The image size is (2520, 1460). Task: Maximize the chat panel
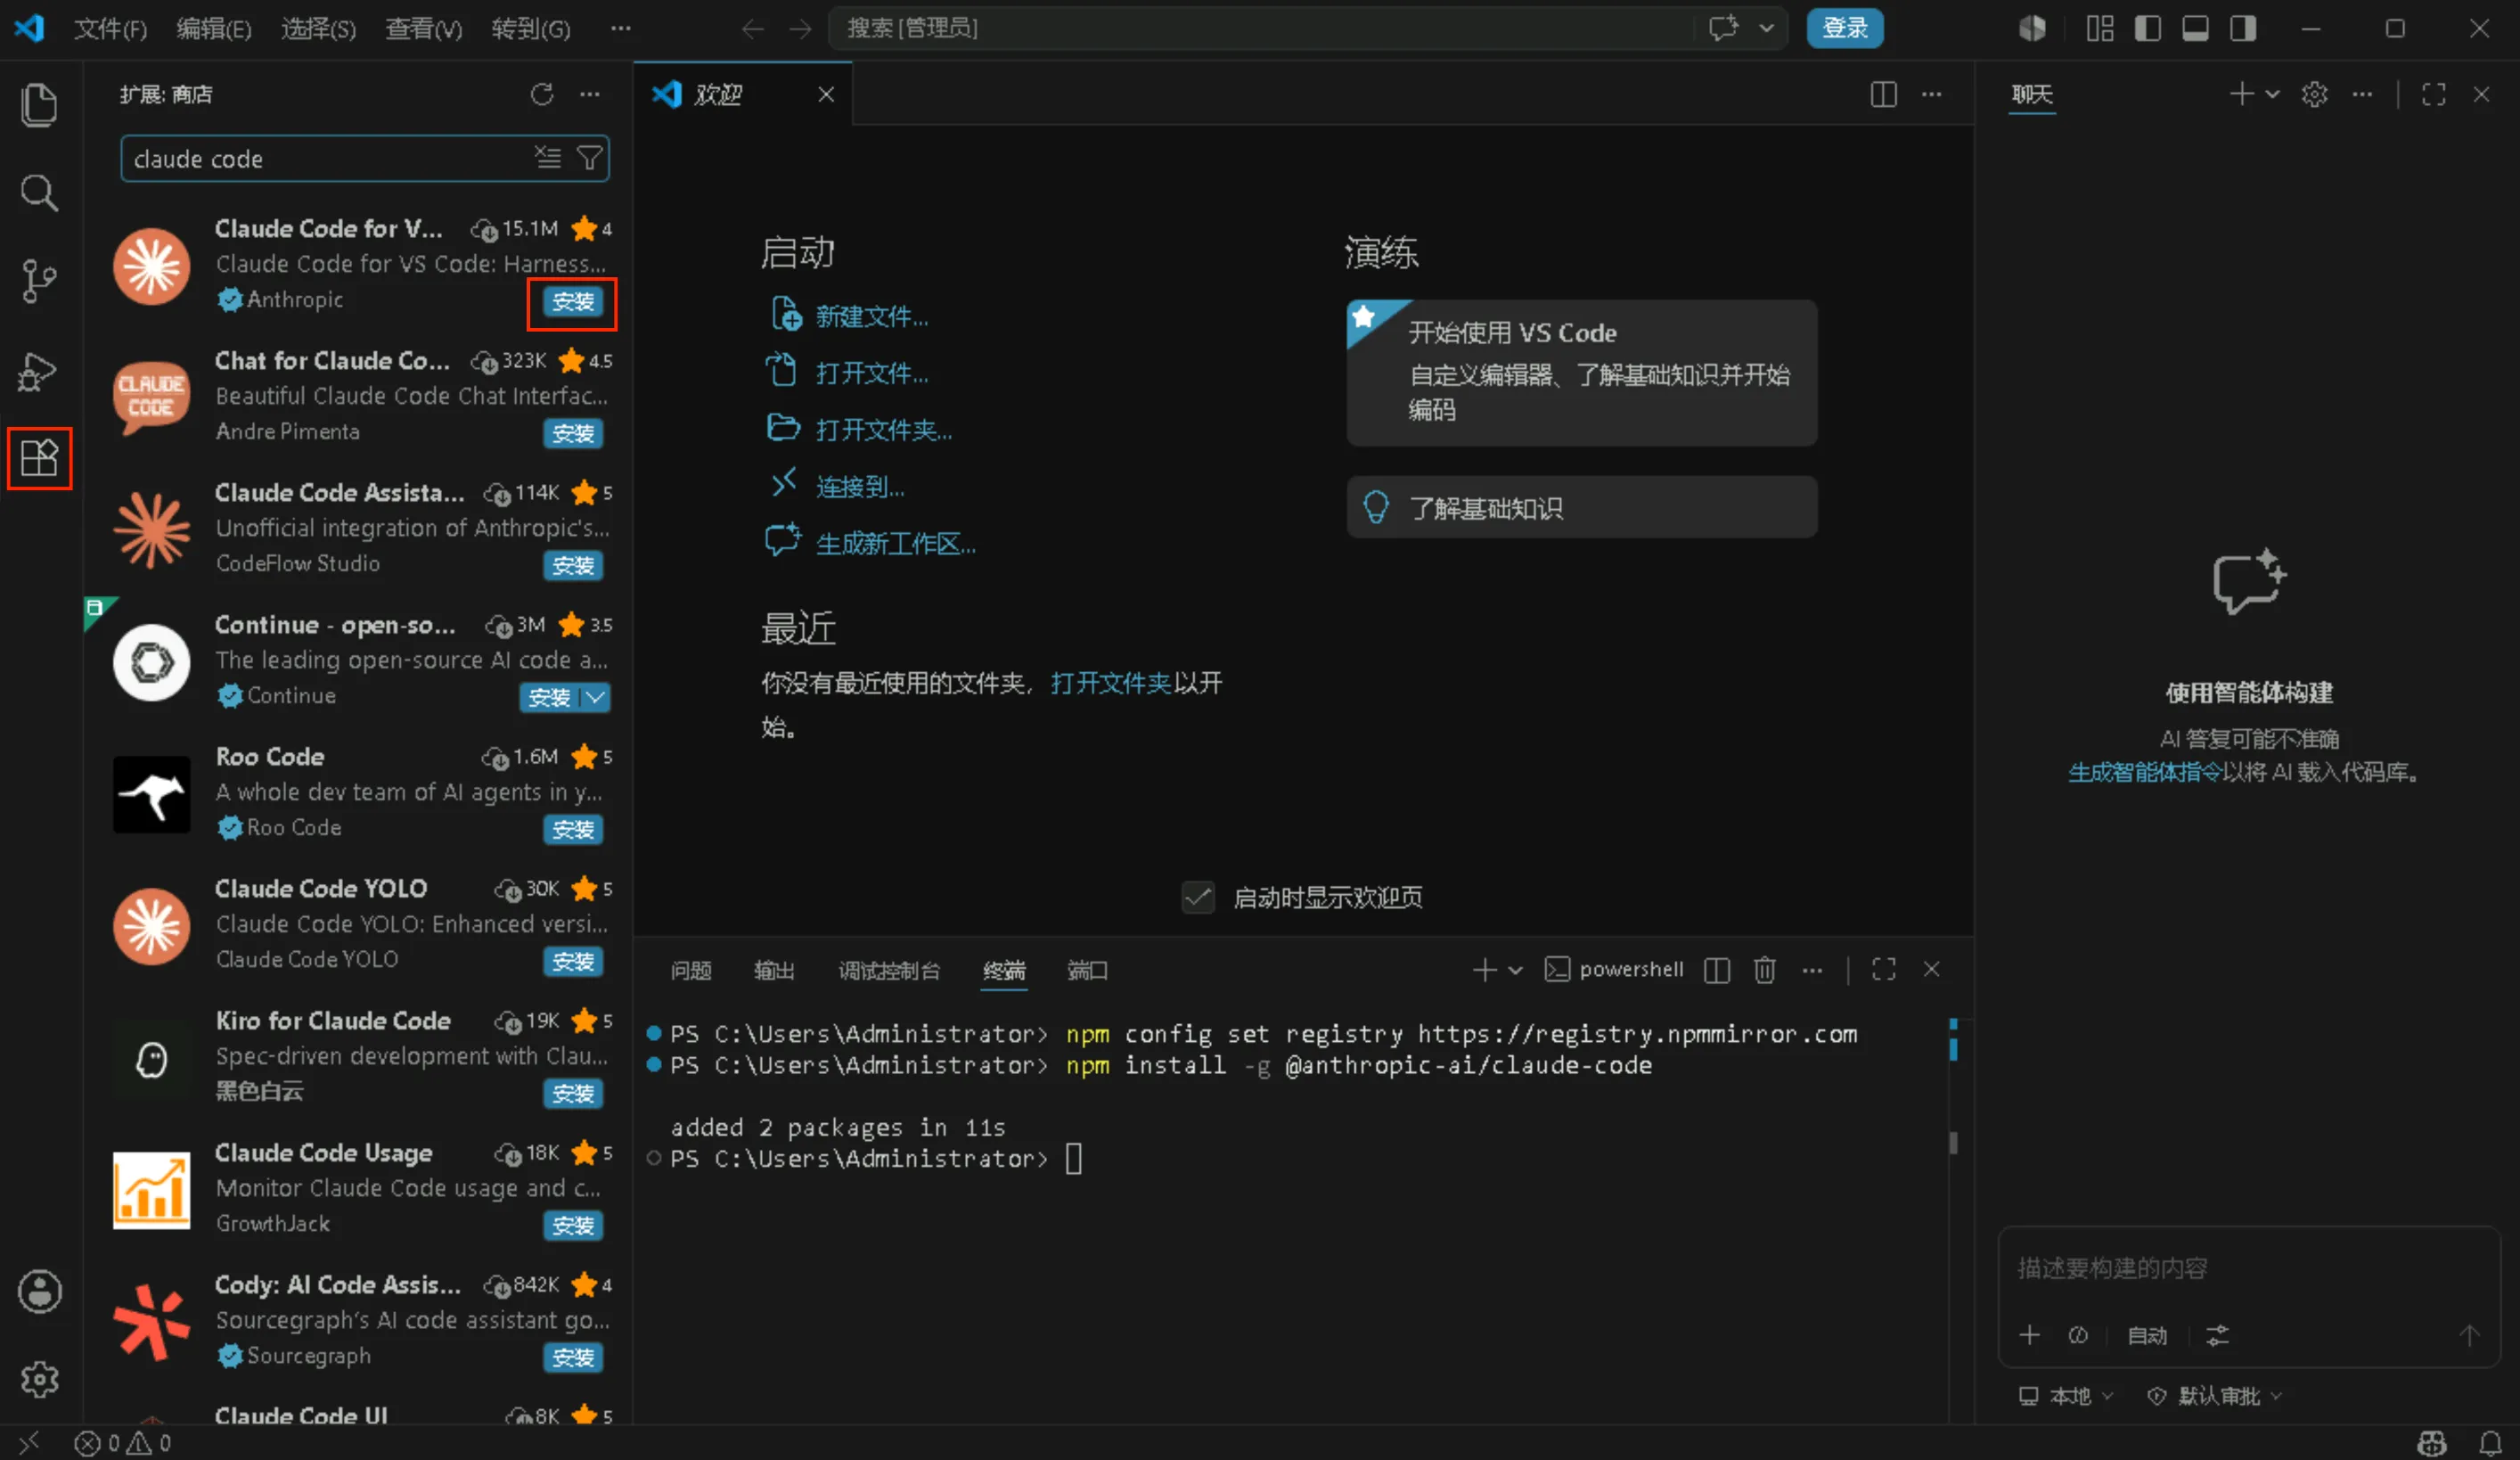pos(2434,94)
